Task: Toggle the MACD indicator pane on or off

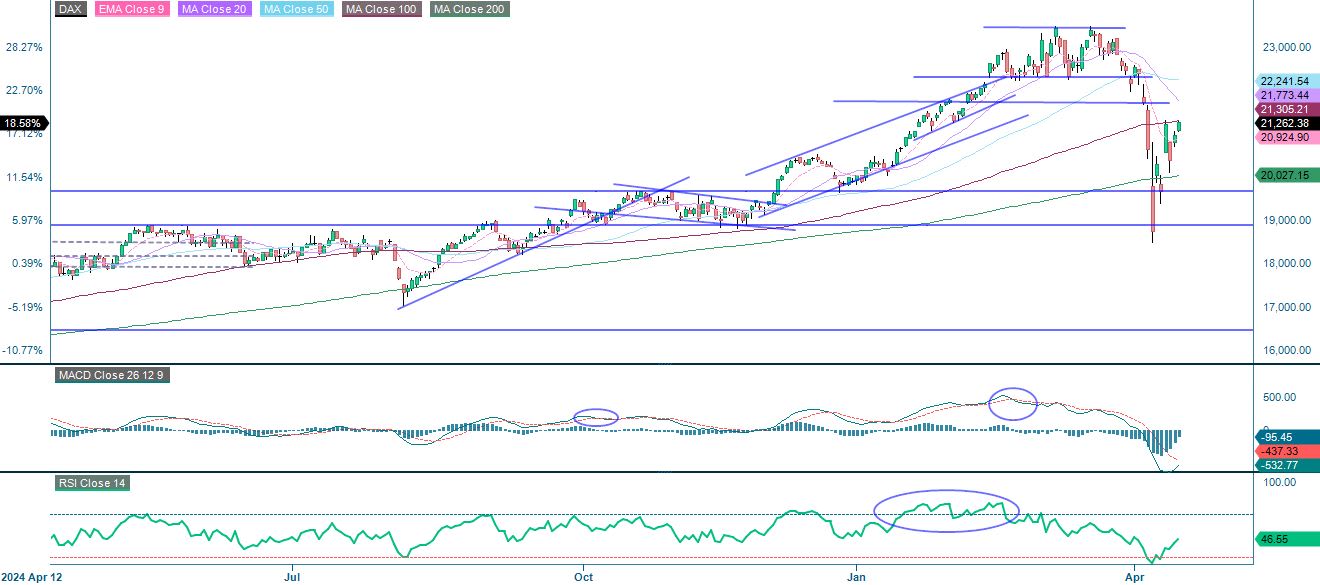Action: (113, 375)
